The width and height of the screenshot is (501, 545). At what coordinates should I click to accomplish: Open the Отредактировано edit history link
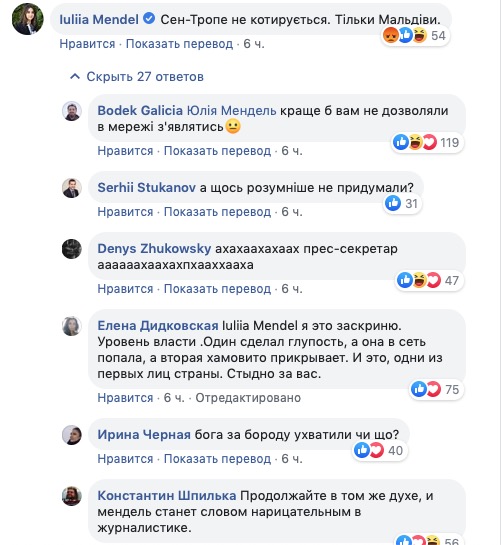point(248,398)
